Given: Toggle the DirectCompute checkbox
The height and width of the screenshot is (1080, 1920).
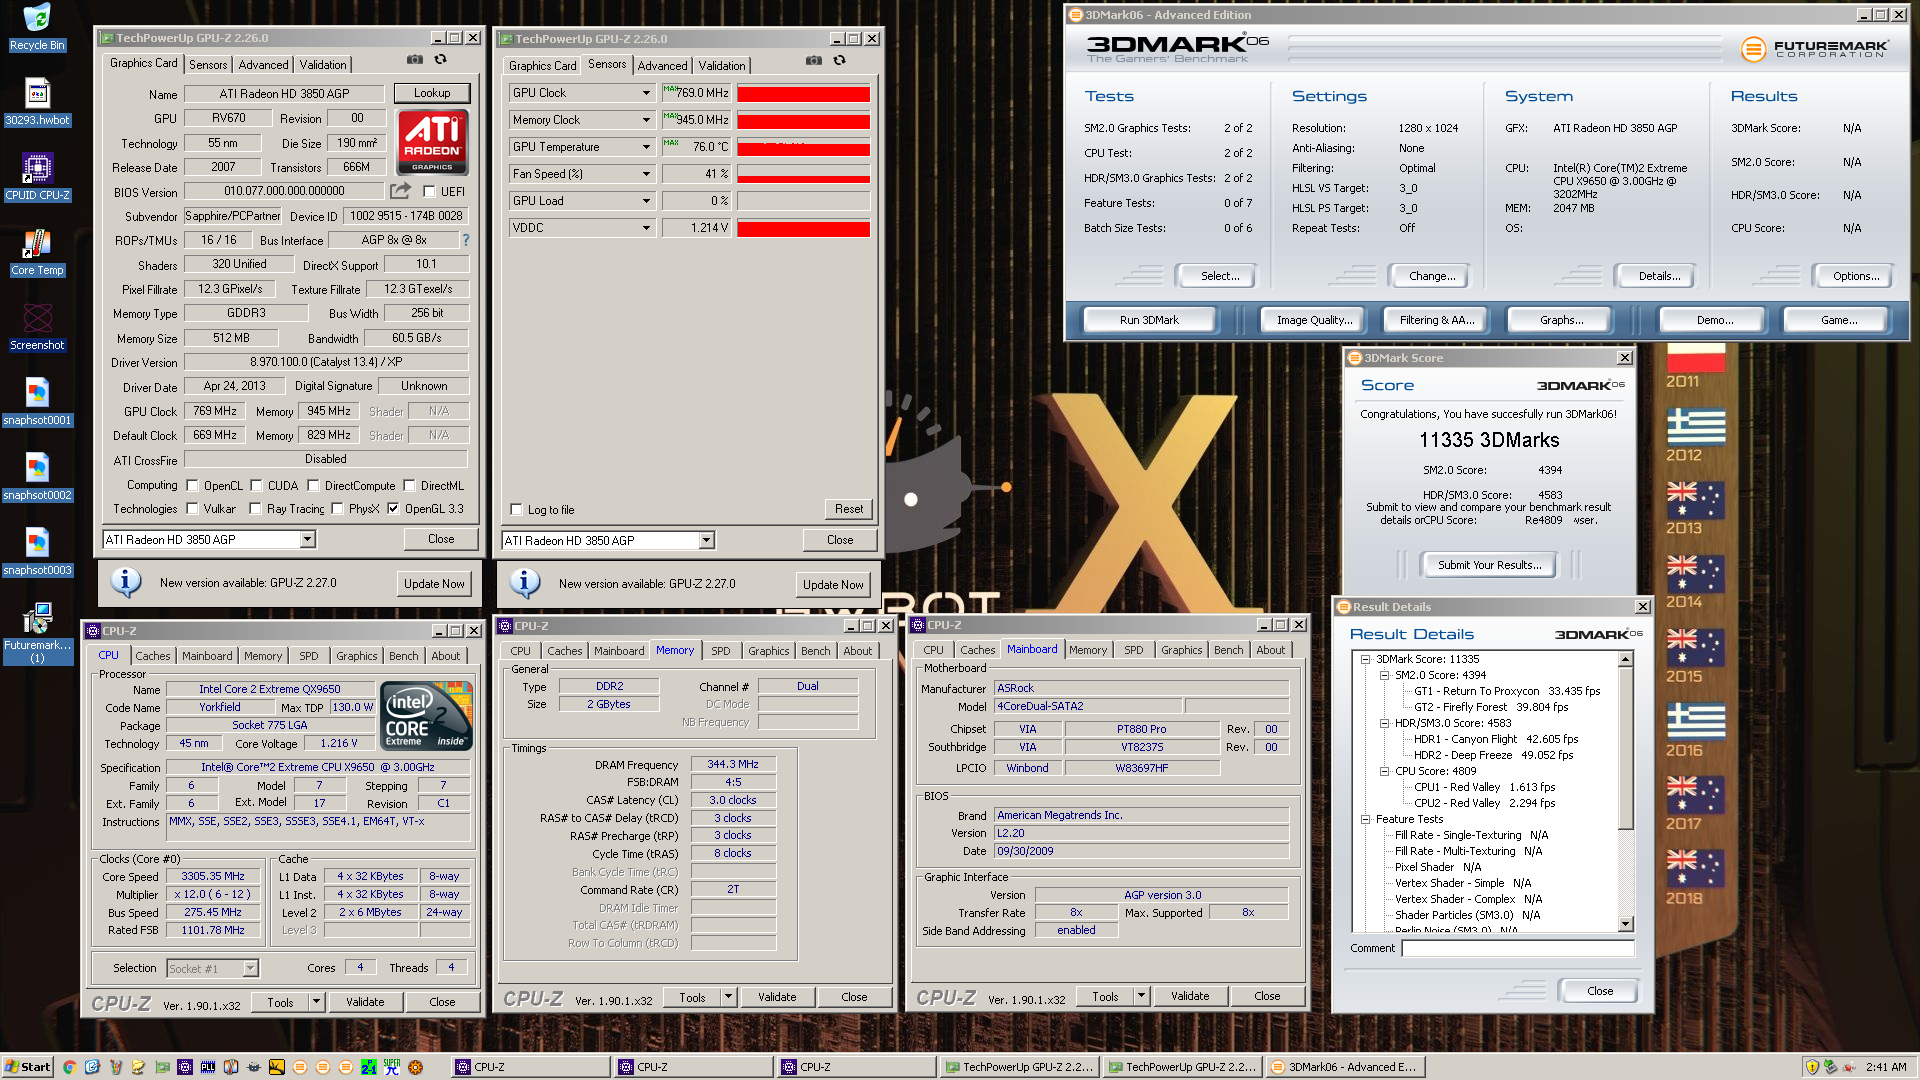Looking at the screenshot, I should pyautogui.click(x=313, y=486).
